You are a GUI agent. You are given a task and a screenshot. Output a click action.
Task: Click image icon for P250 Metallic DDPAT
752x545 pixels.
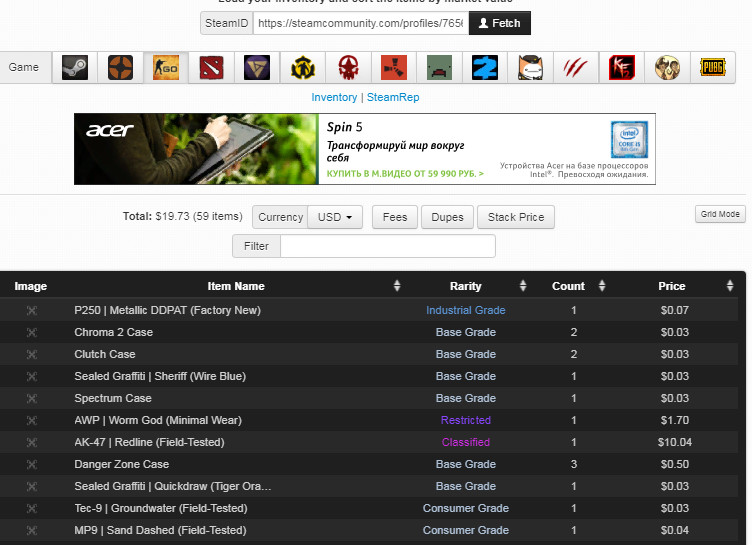click(x=32, y=310)
